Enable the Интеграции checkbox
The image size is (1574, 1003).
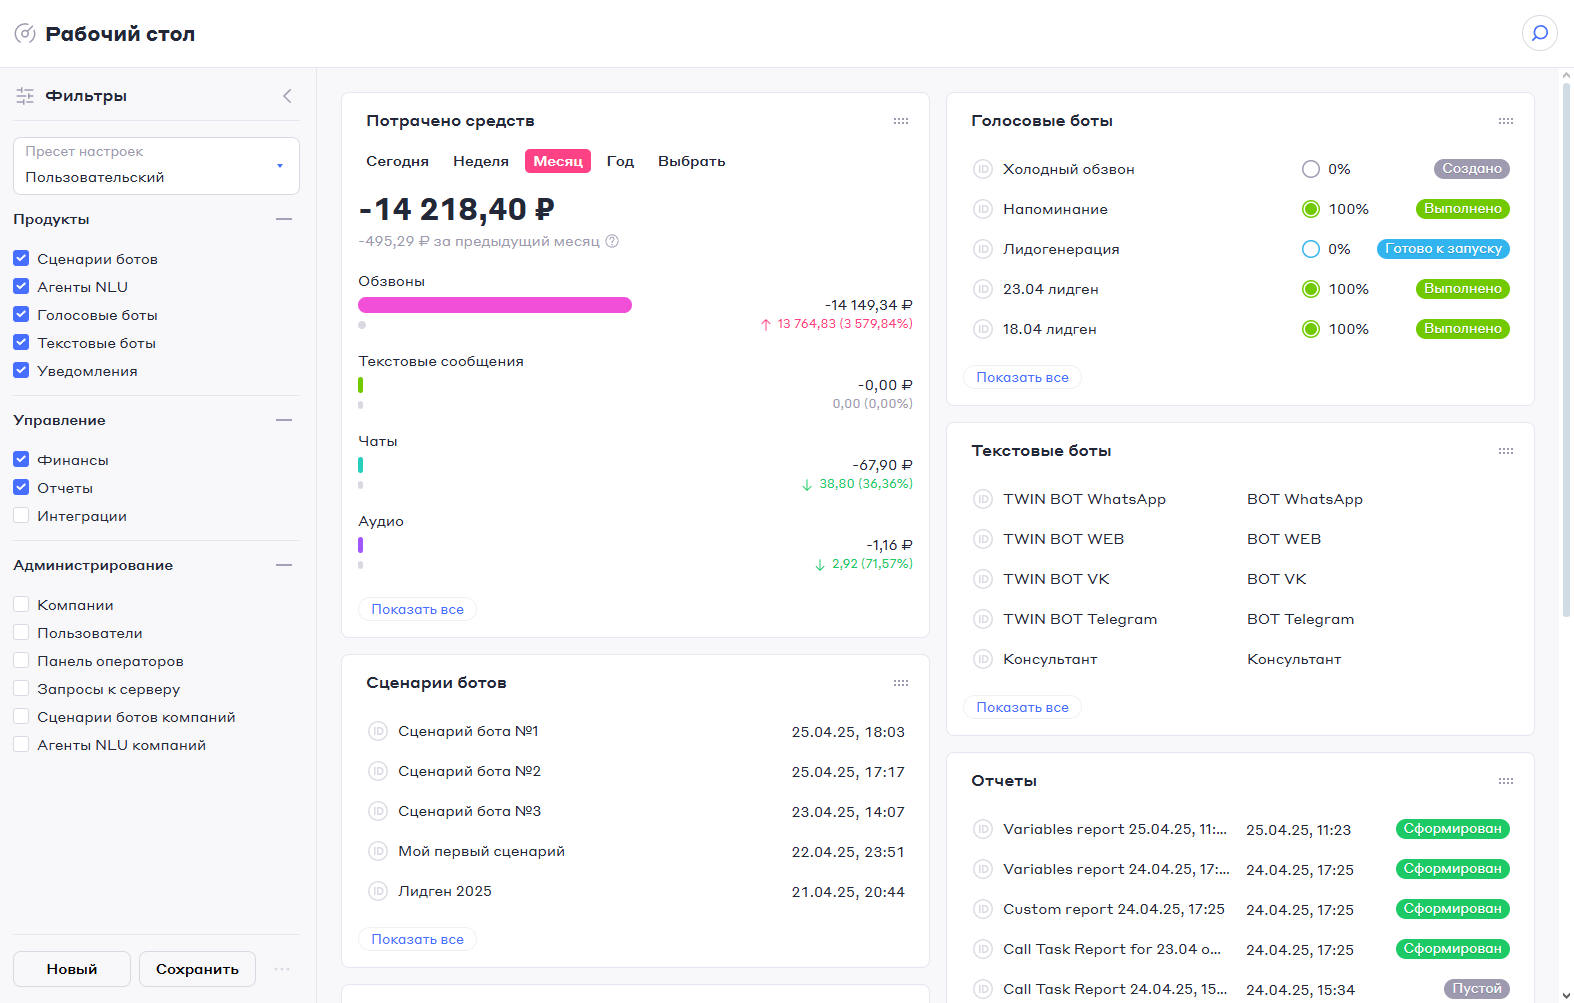(x=21, y=516)
